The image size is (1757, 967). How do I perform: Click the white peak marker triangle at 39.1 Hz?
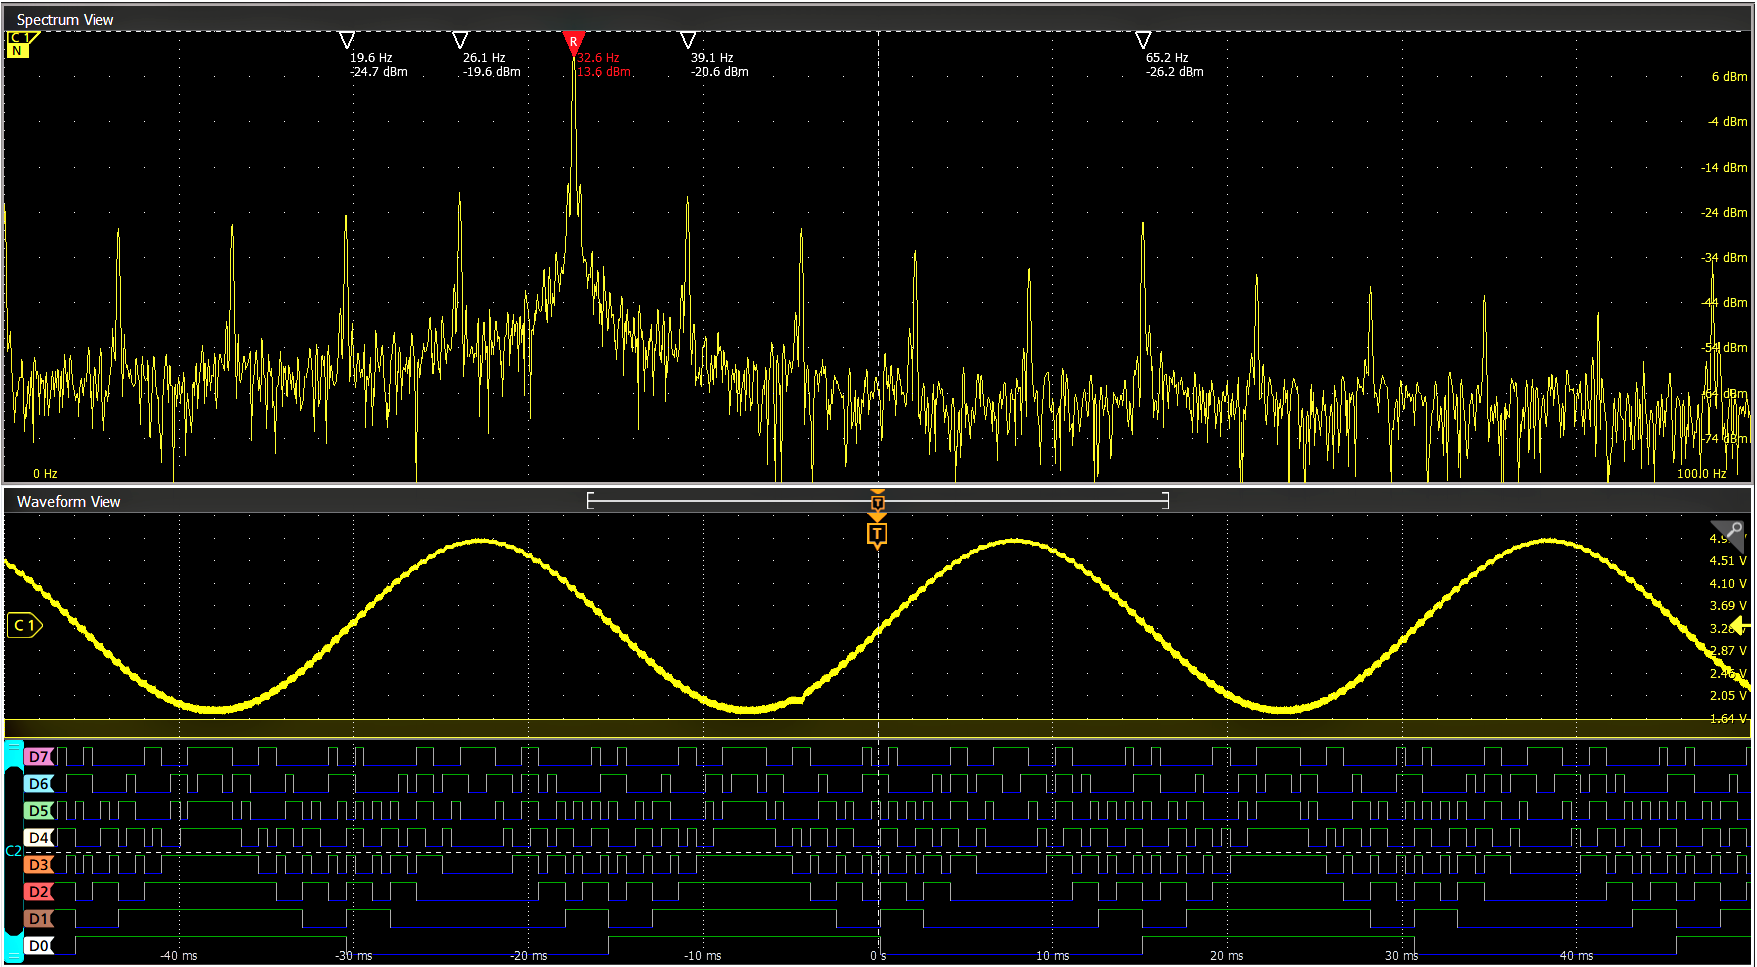point(688,40)
